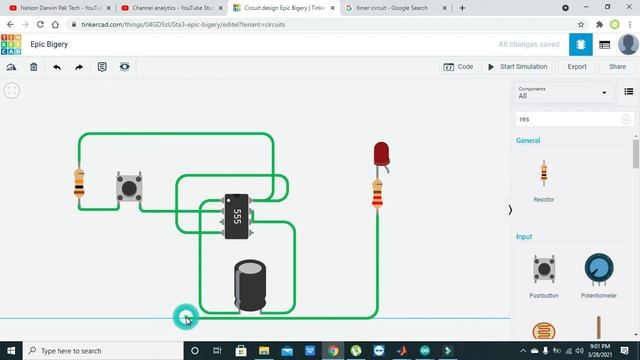The image size is (640, 360).
Task: Click the General category heading
Action: tap(528, 140)
